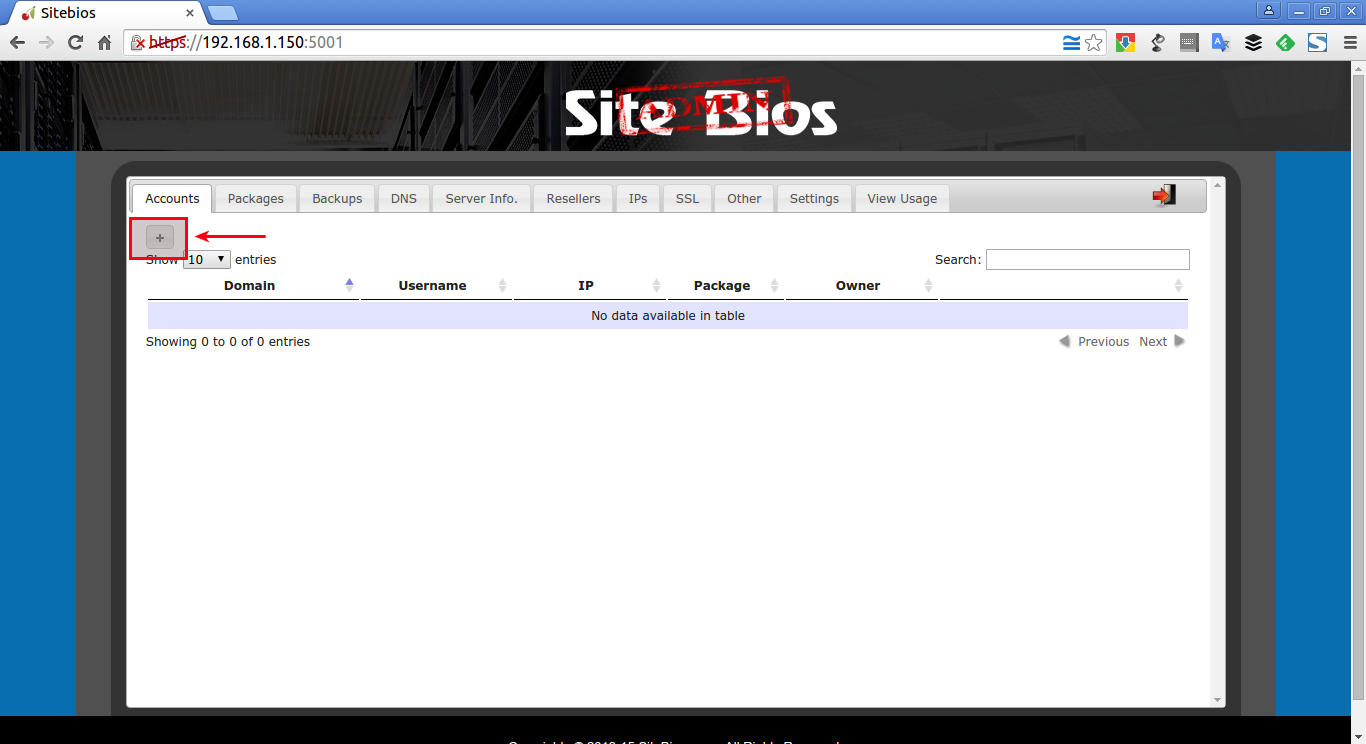Screen dimensions: 1366x744
Task: Go to the Resellers tab
Action: pos(573,198)
